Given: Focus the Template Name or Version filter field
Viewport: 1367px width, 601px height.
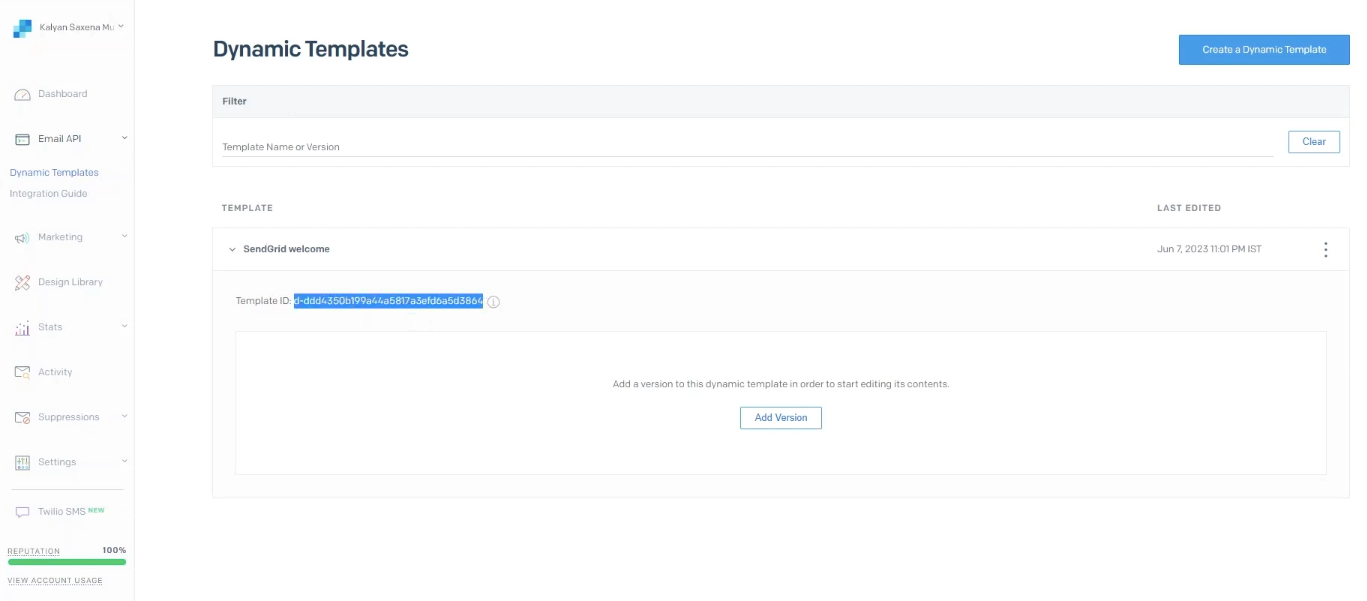Looking at the screenshot, I should coord(747,147).
